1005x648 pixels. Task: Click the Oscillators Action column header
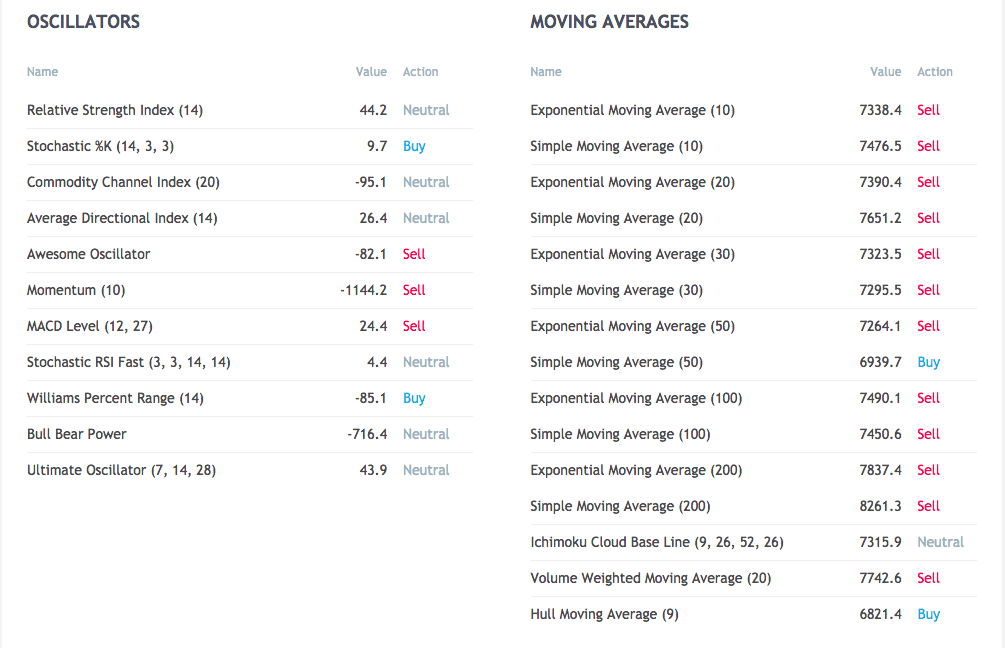420,72
